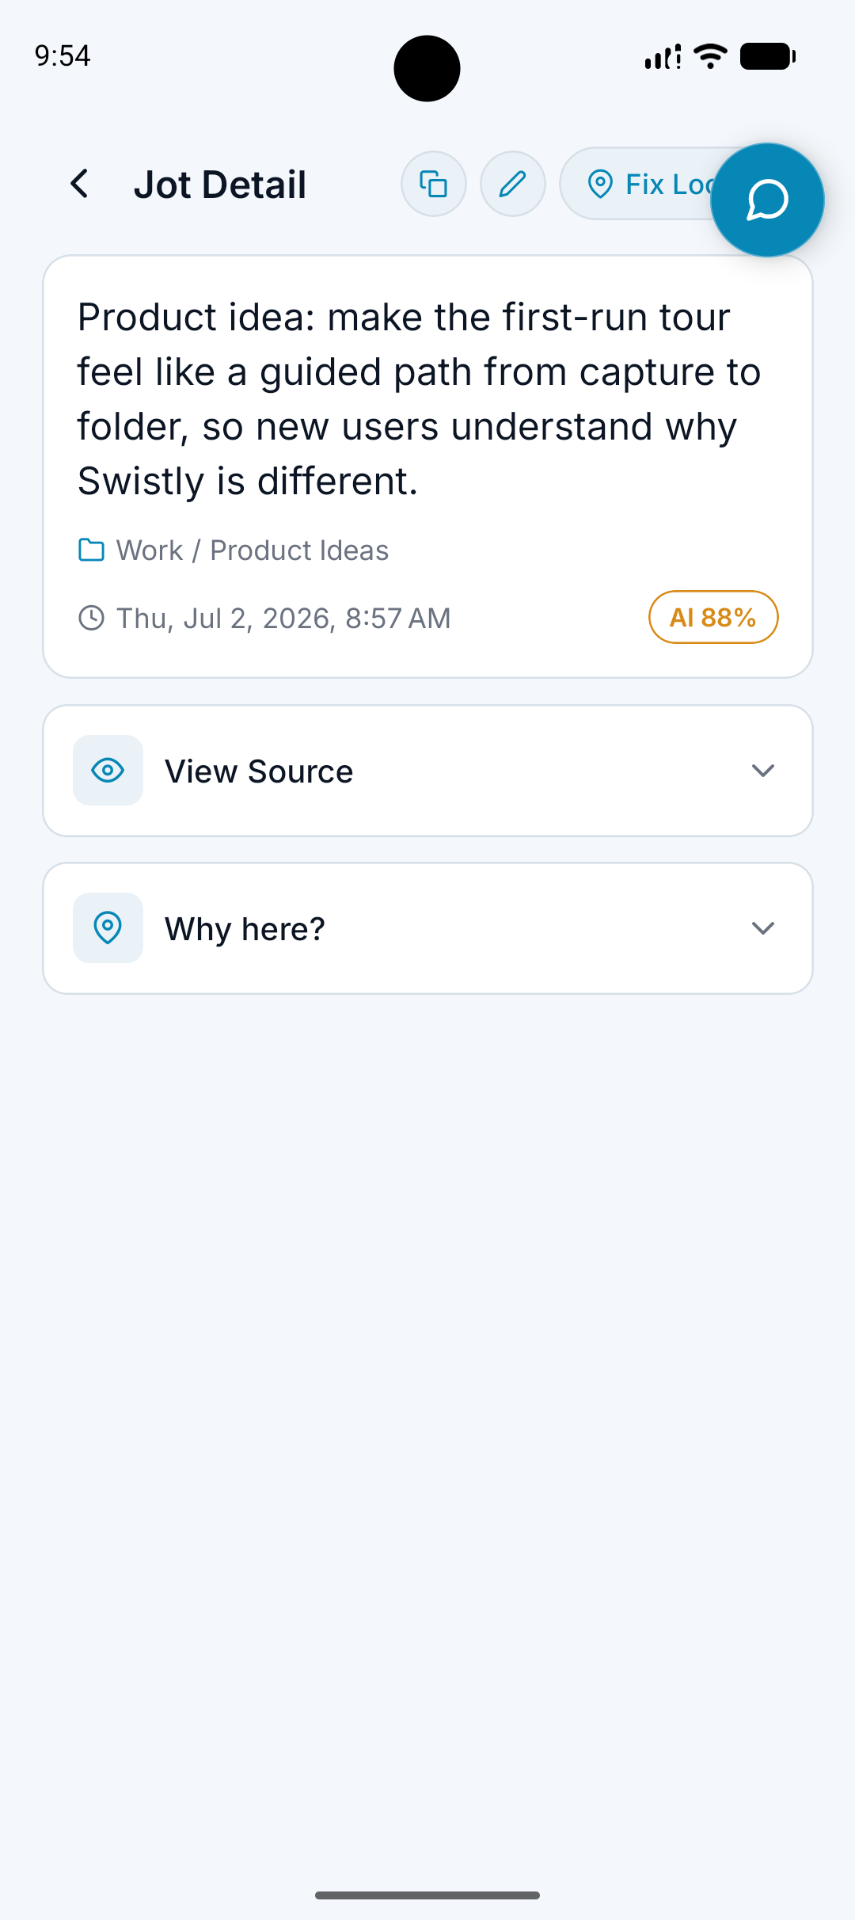Go back using the left chevron arrow

coord(80,184)
